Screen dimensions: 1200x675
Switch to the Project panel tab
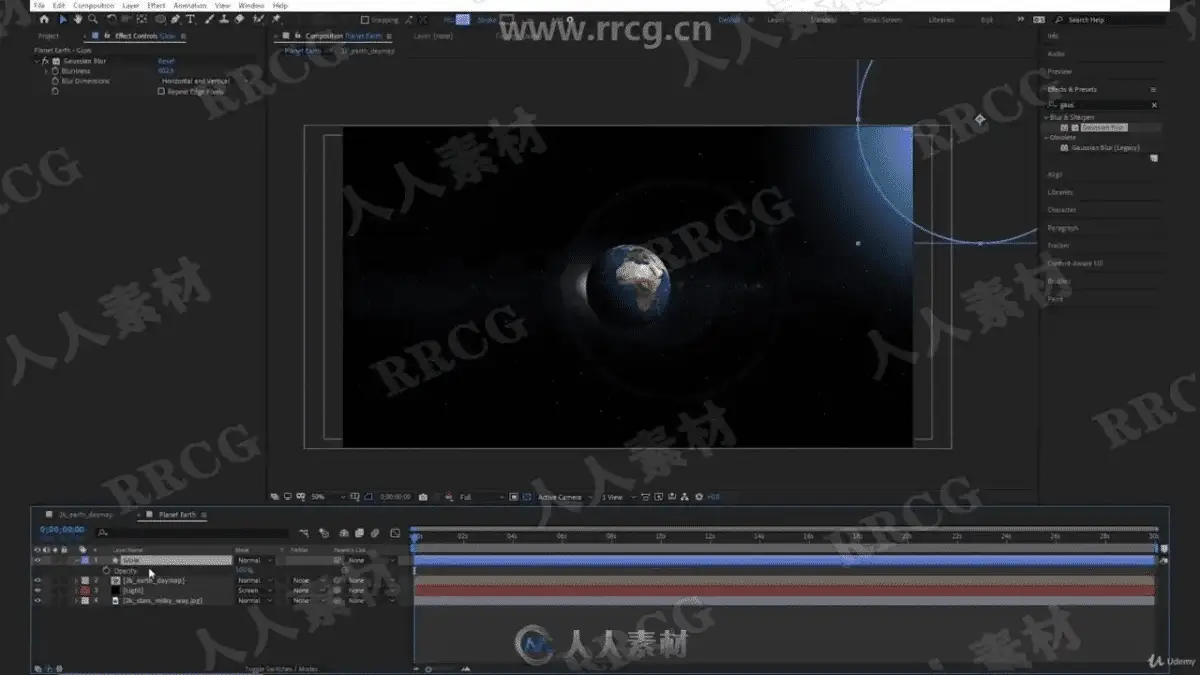click(x=48, y=36)
